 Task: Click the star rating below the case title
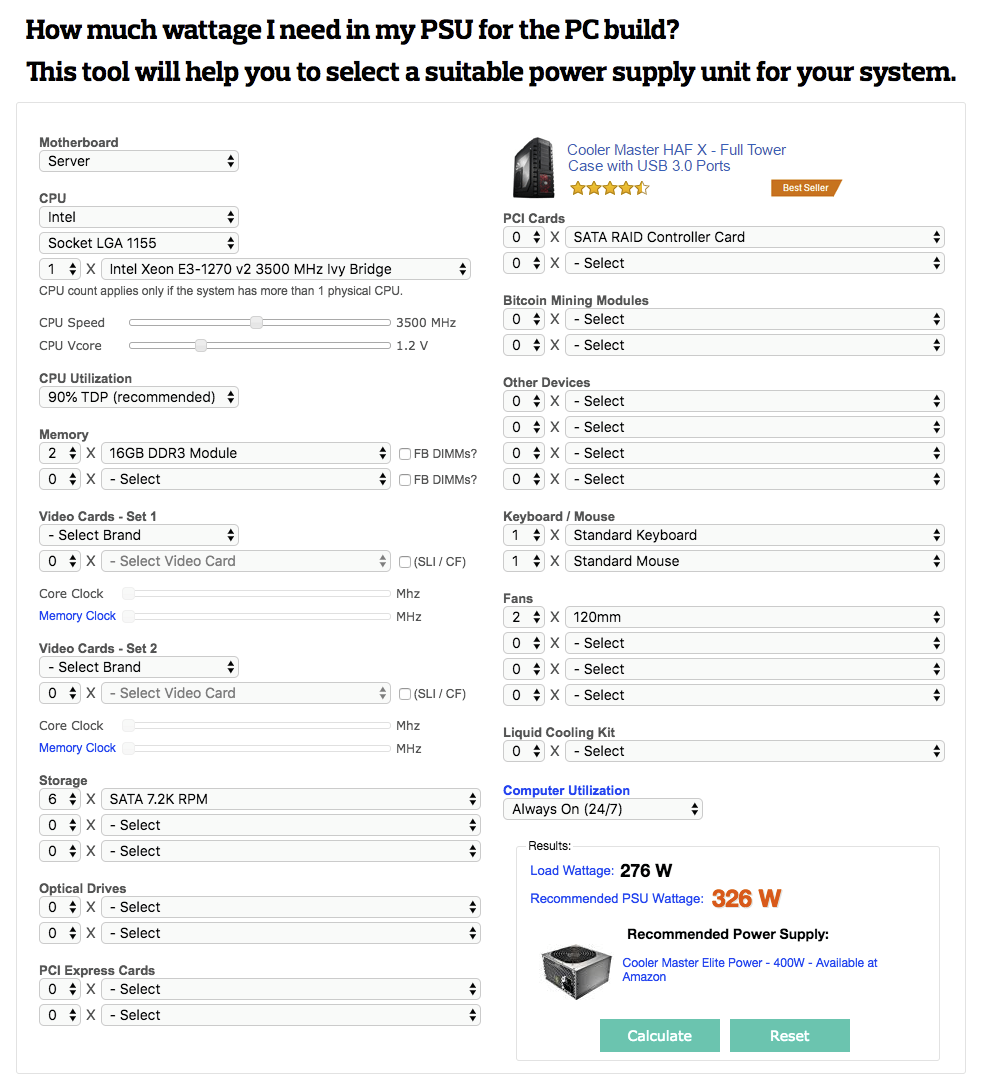coord(610,188)
